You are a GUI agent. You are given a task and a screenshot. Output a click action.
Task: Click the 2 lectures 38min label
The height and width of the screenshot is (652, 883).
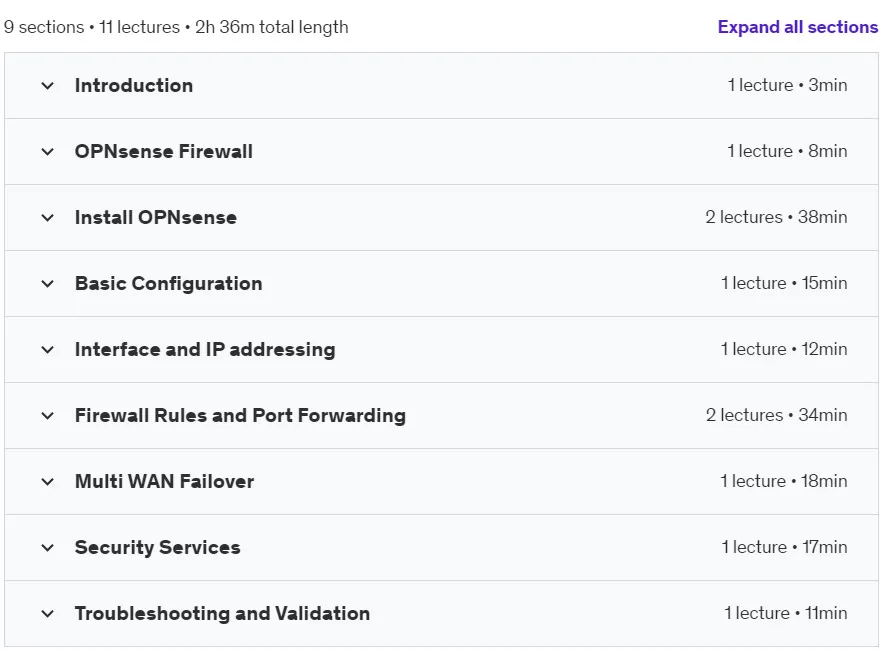tap(776, 217)
